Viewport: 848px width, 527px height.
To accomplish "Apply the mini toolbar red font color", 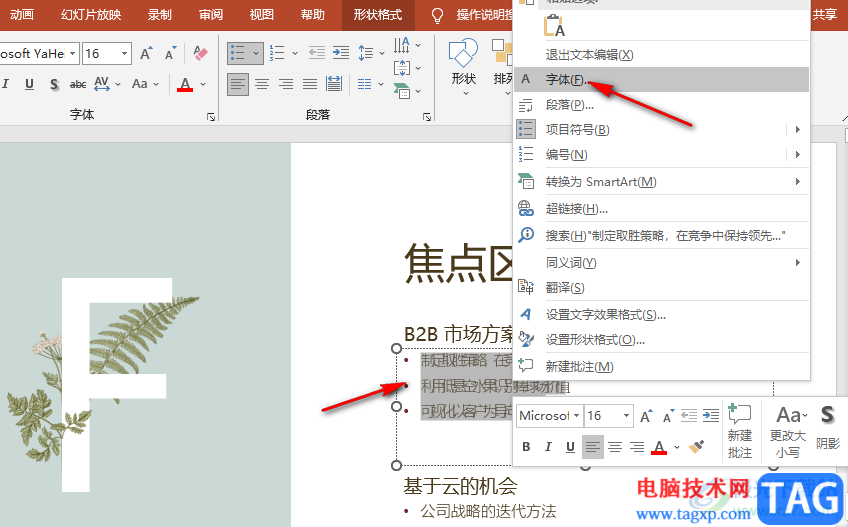I will (659, 447).
